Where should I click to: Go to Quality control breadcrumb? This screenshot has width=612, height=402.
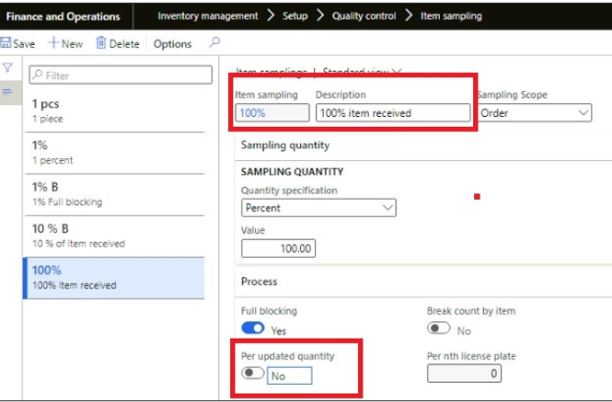[364, 16]
